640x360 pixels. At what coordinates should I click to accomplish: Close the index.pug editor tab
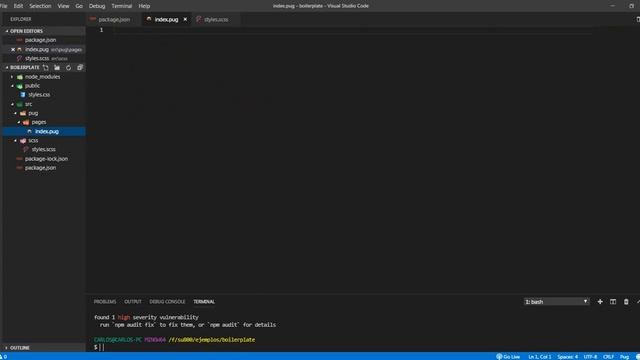[x=185, y=19]
